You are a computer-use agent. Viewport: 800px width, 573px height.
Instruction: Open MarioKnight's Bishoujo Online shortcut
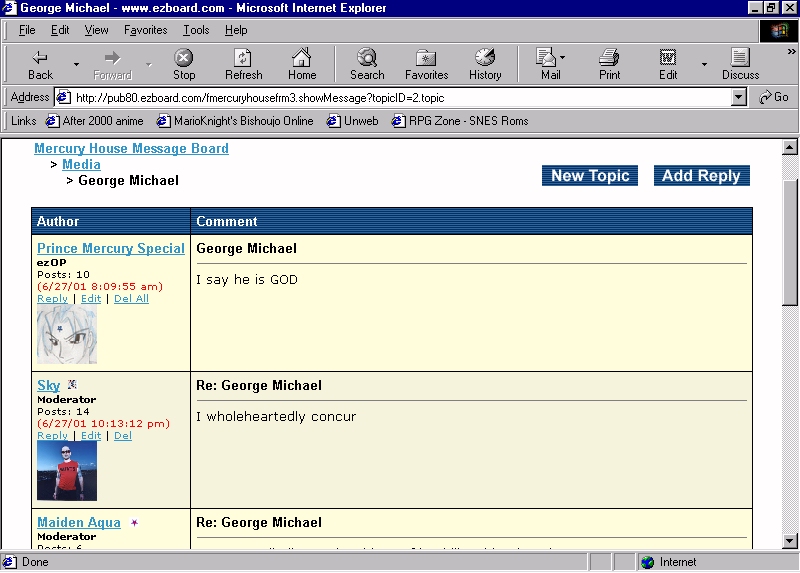(x=235, y=121)
